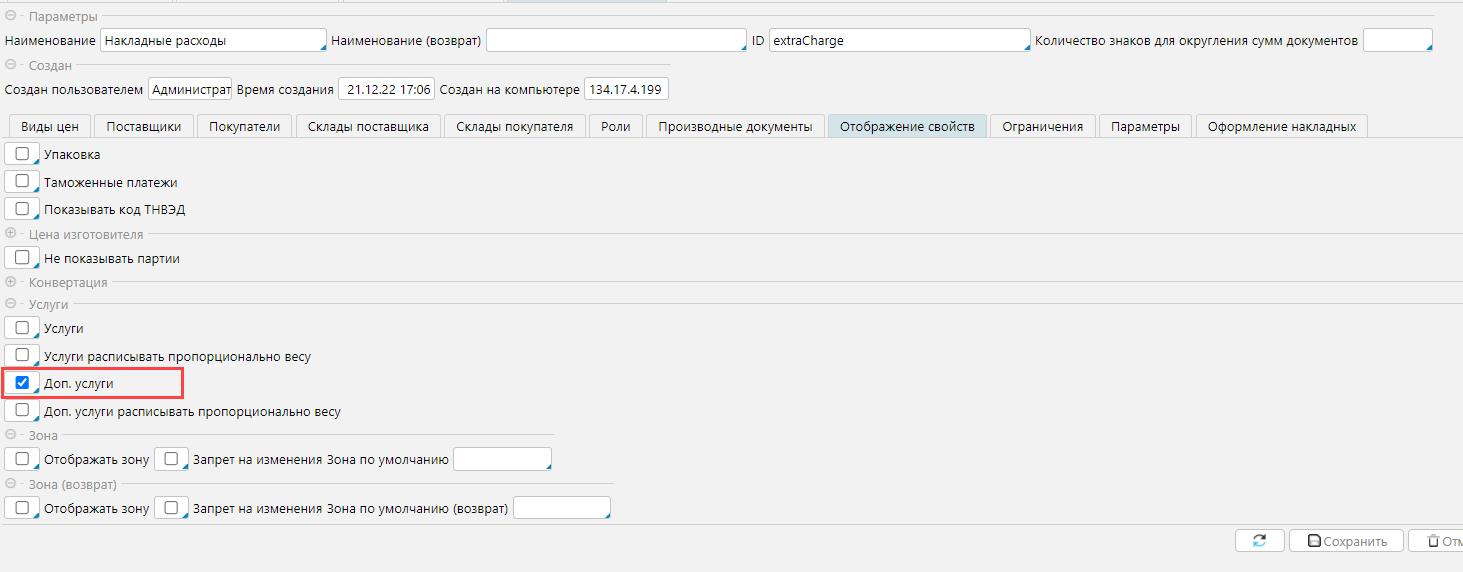Click the trash icon button
This screenshot has height=572, width=1463.
pos(1435,541)
